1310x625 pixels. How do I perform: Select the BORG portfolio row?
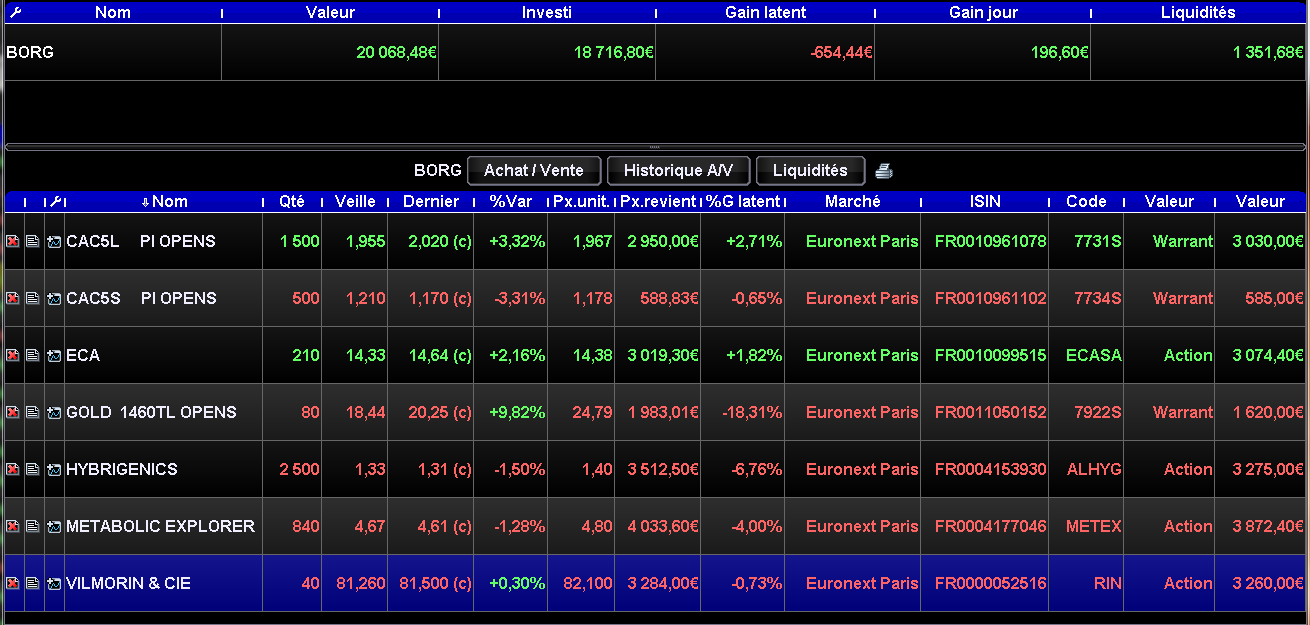pos(655,52)
